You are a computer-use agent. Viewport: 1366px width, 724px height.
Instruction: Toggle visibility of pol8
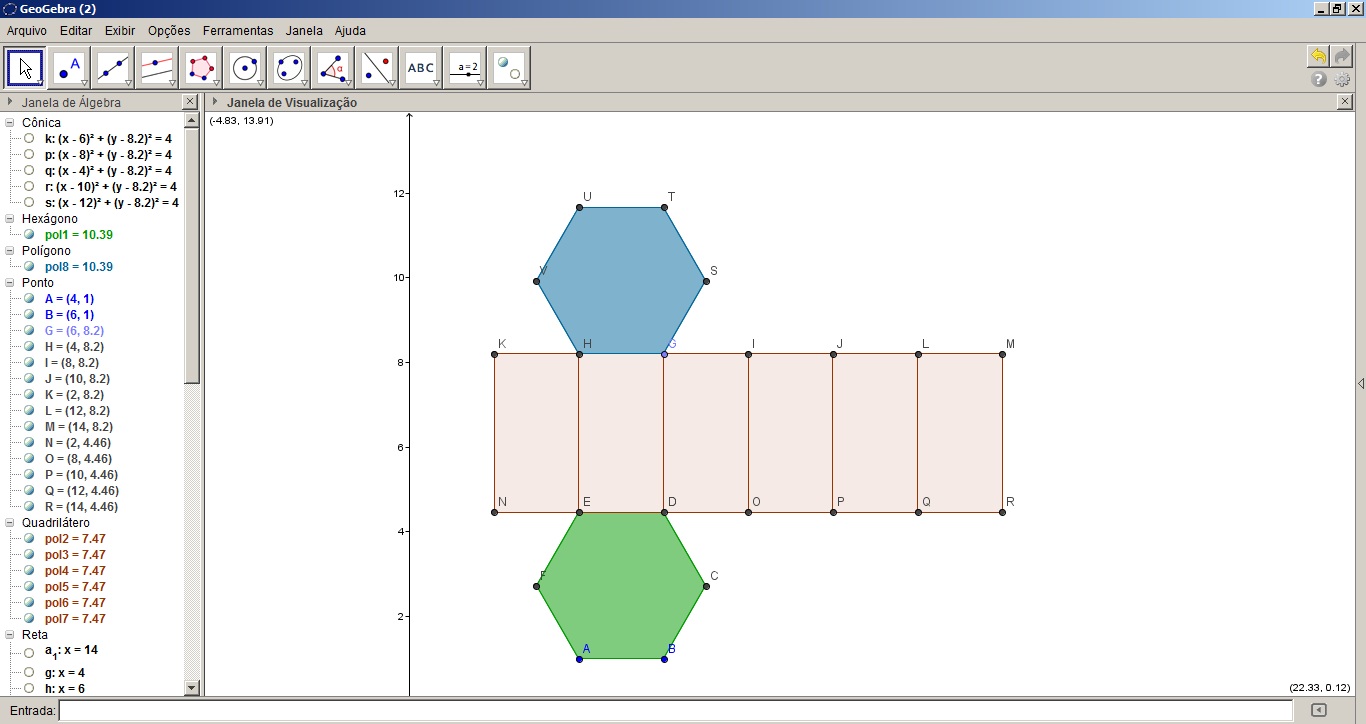point(29,267)
